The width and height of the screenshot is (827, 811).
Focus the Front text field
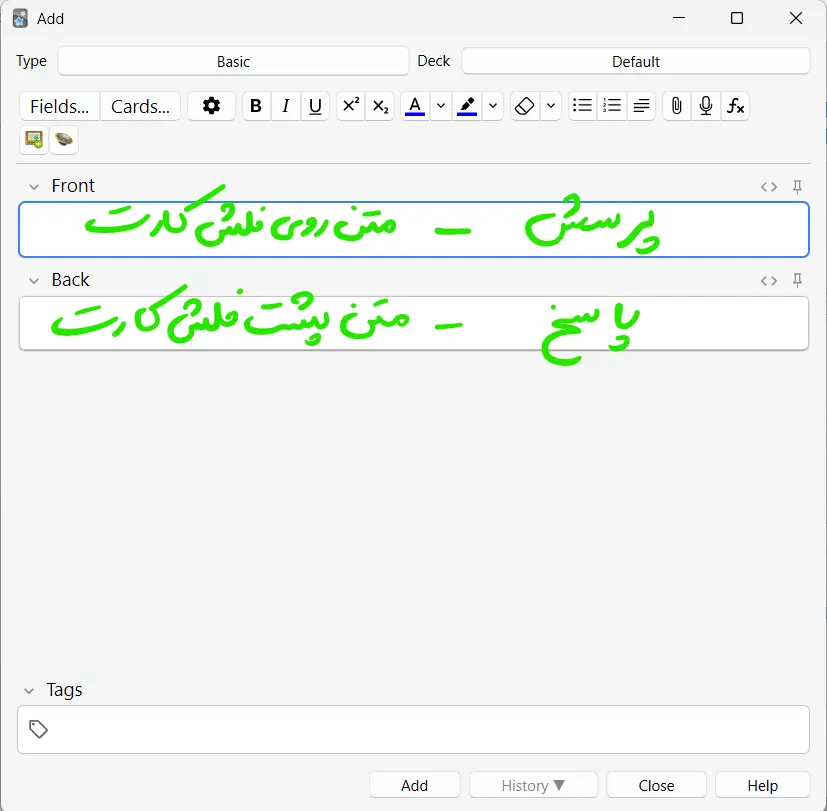[414, 229]
